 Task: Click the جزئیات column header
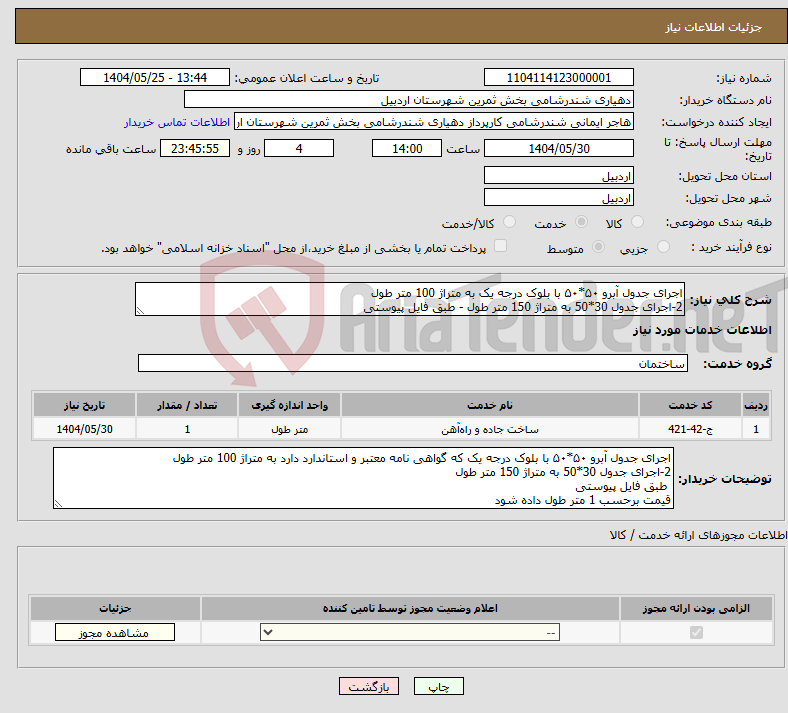click(115, 608)
